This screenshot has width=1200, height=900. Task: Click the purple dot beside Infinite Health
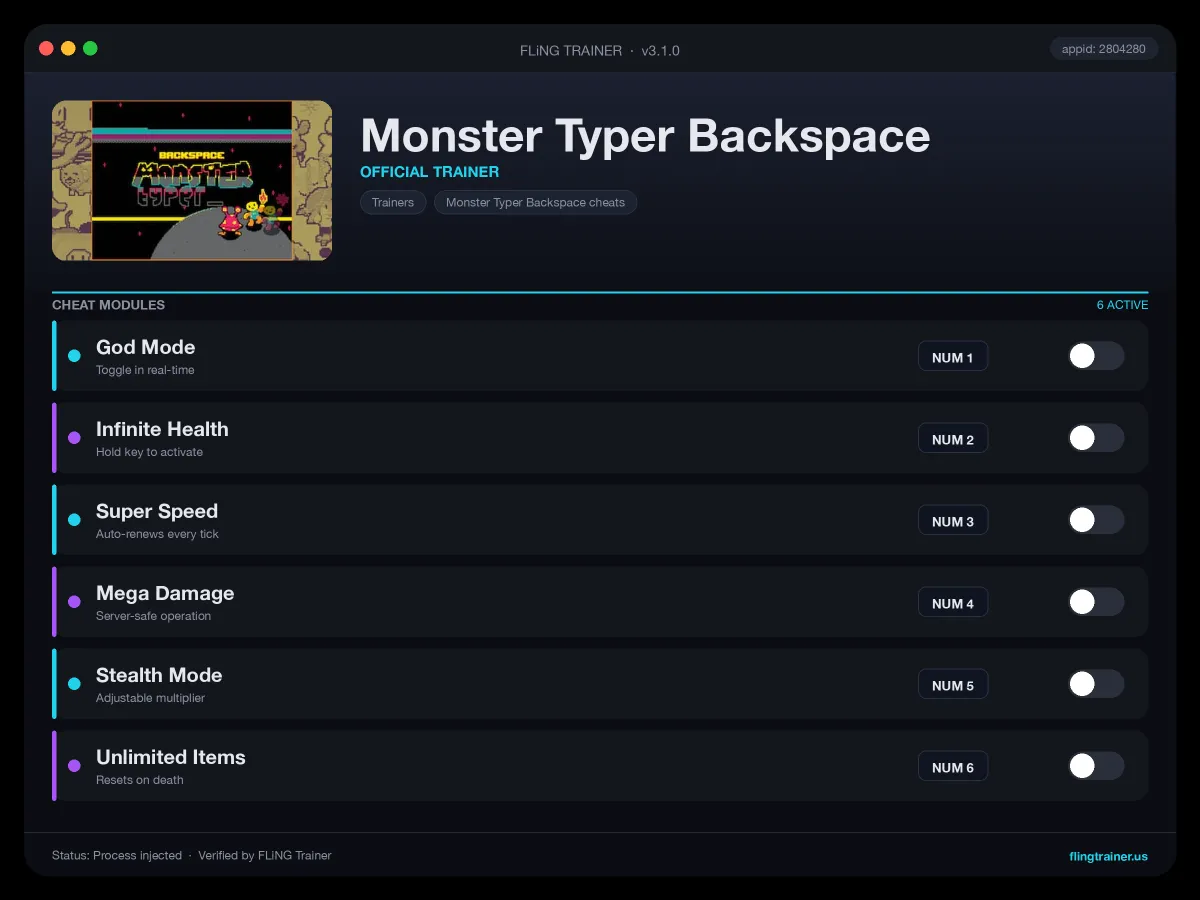pos(74,438)
